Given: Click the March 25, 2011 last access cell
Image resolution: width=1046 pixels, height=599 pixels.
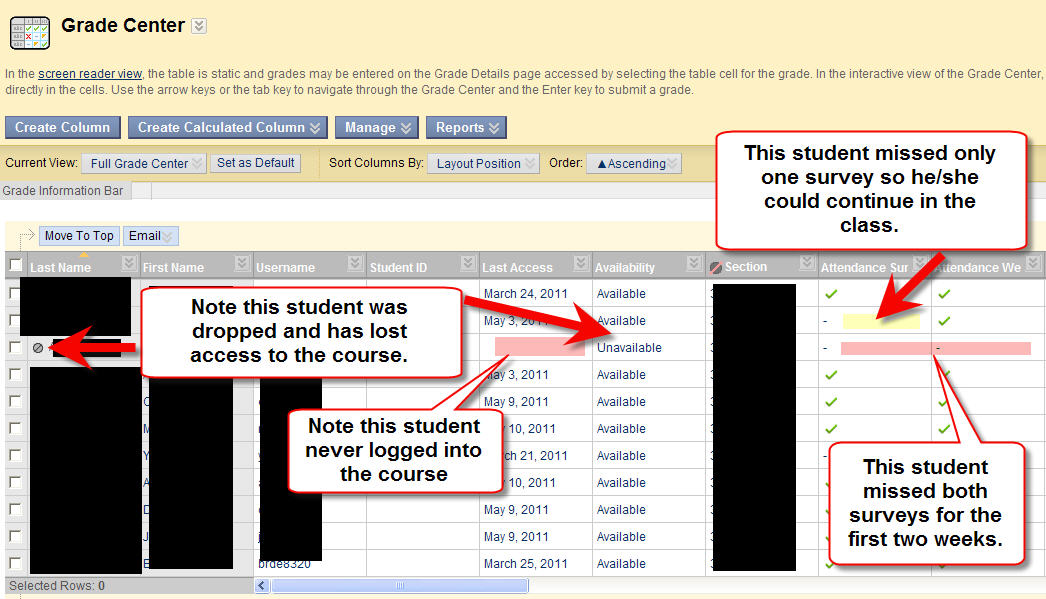Looking at the screenshot, I should click(526, 564).
